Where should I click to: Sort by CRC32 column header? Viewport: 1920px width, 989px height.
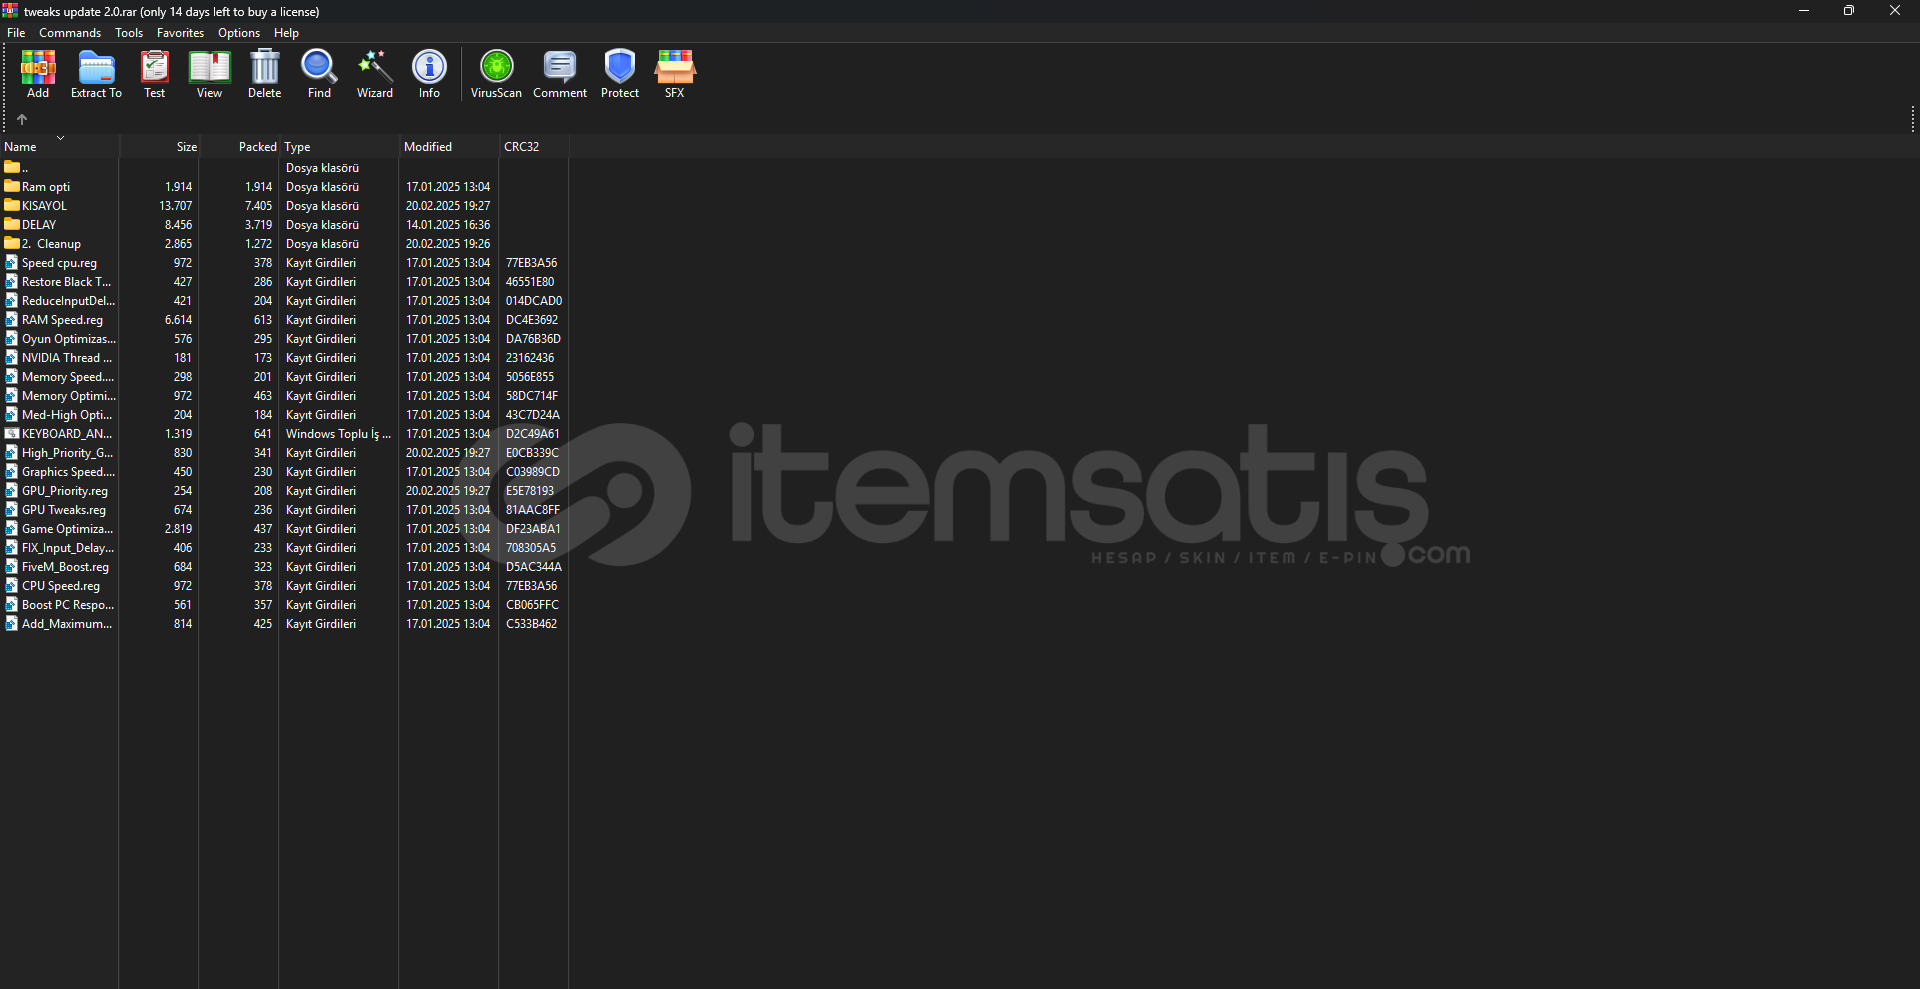pos(534,146)
